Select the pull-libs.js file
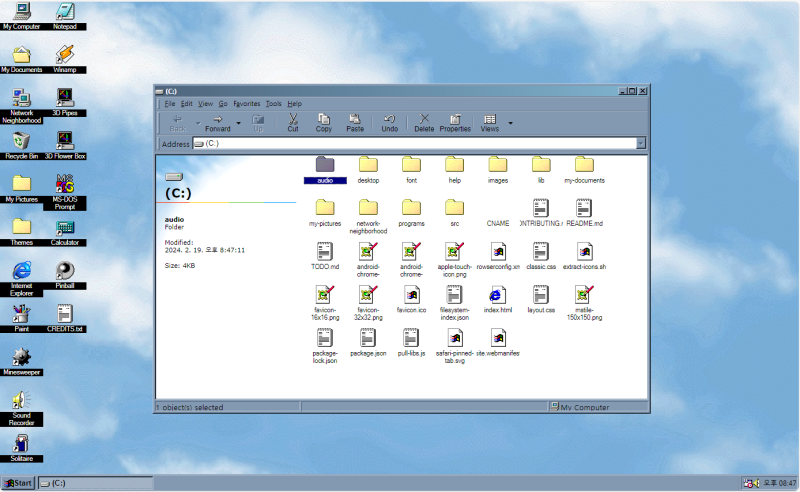800x492 pixels. pos(411,343)
